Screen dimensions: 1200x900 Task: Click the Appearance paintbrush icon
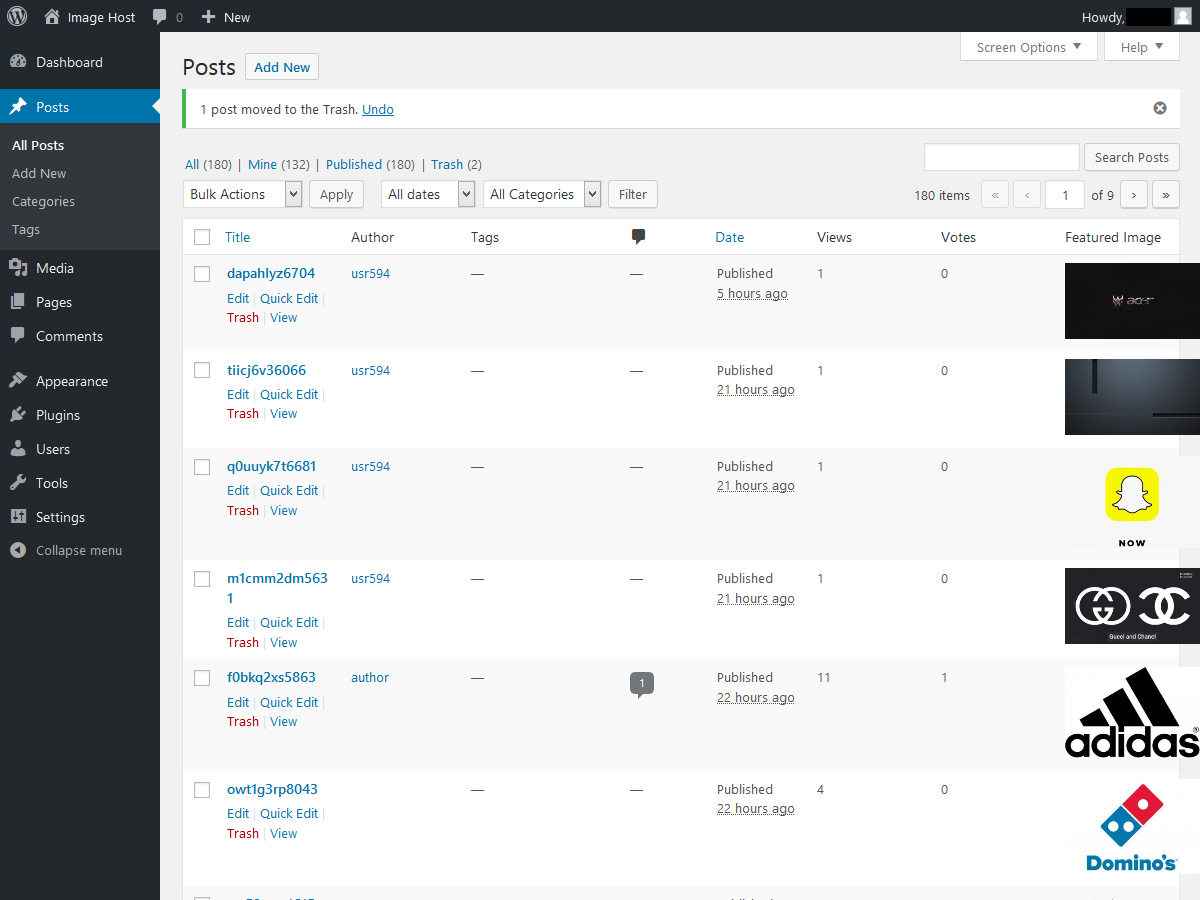tap(18, 381)
